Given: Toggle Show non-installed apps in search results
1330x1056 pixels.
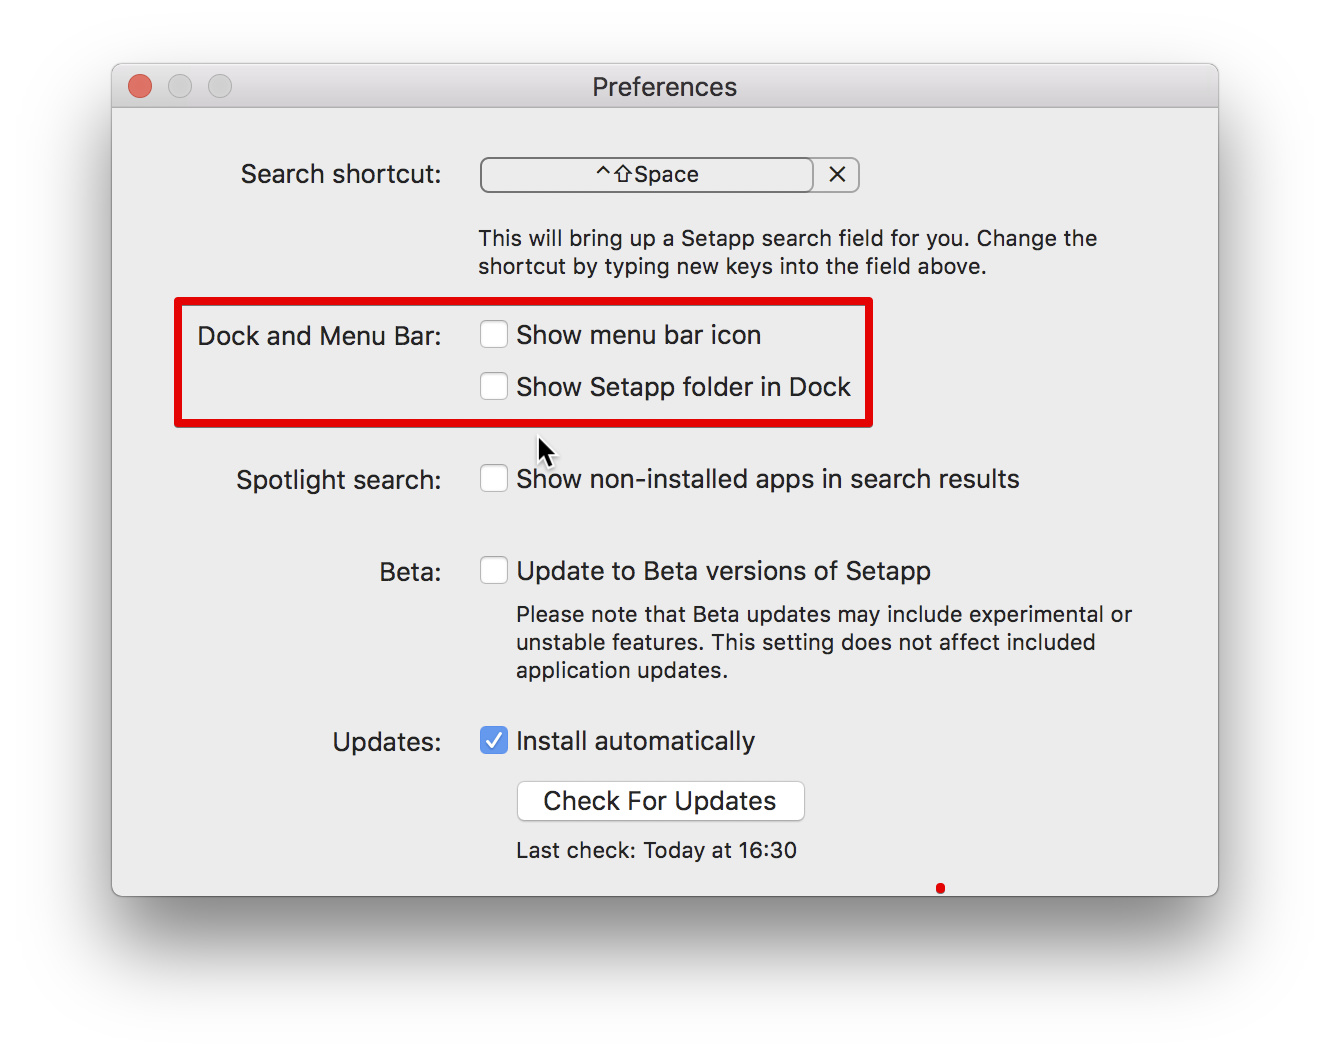Looking at the screenshot, I should click(494, 479).
